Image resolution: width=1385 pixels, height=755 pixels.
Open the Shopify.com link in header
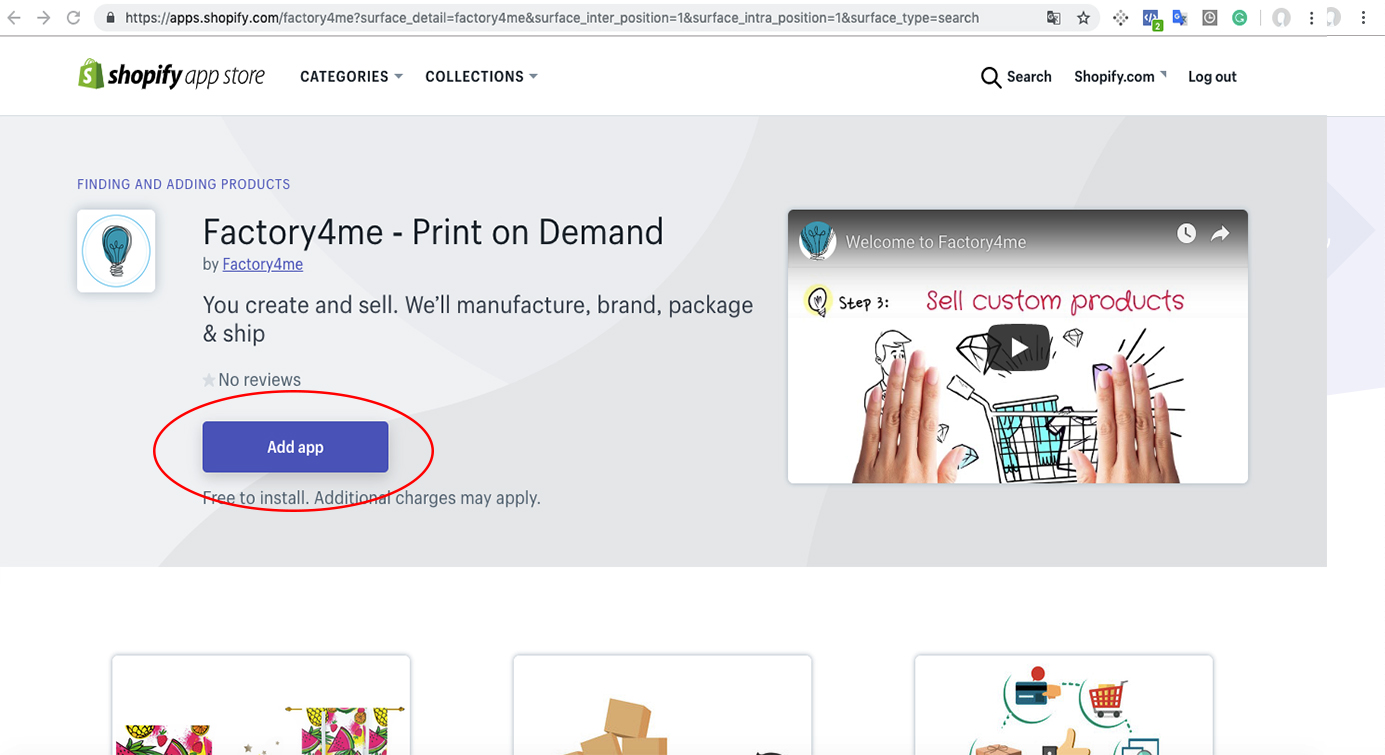tap(1120, 77)
